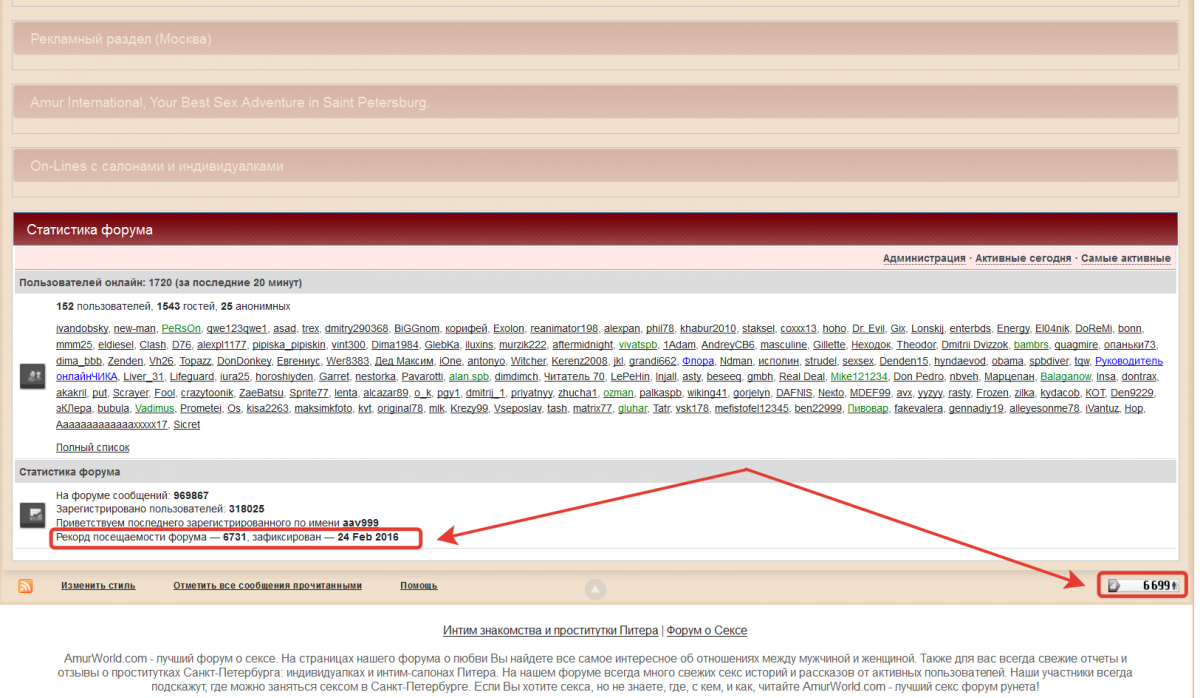The width and height of the screenshot is (1200, 698).
Task: Open Самые активные list
Action: click(1125, 258)
